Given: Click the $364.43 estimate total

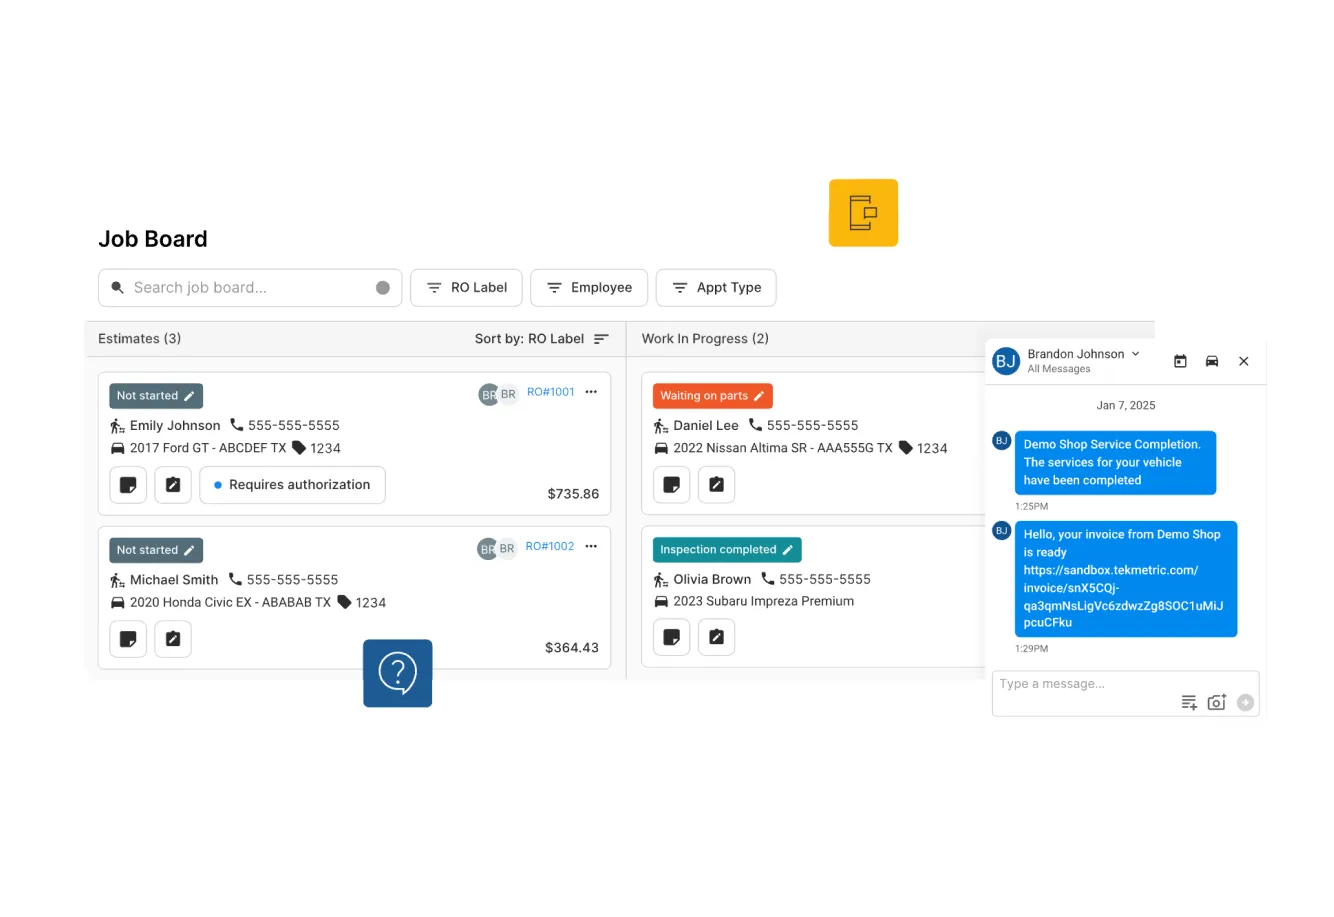Looking at the screenshot, I should click(572, 648).
